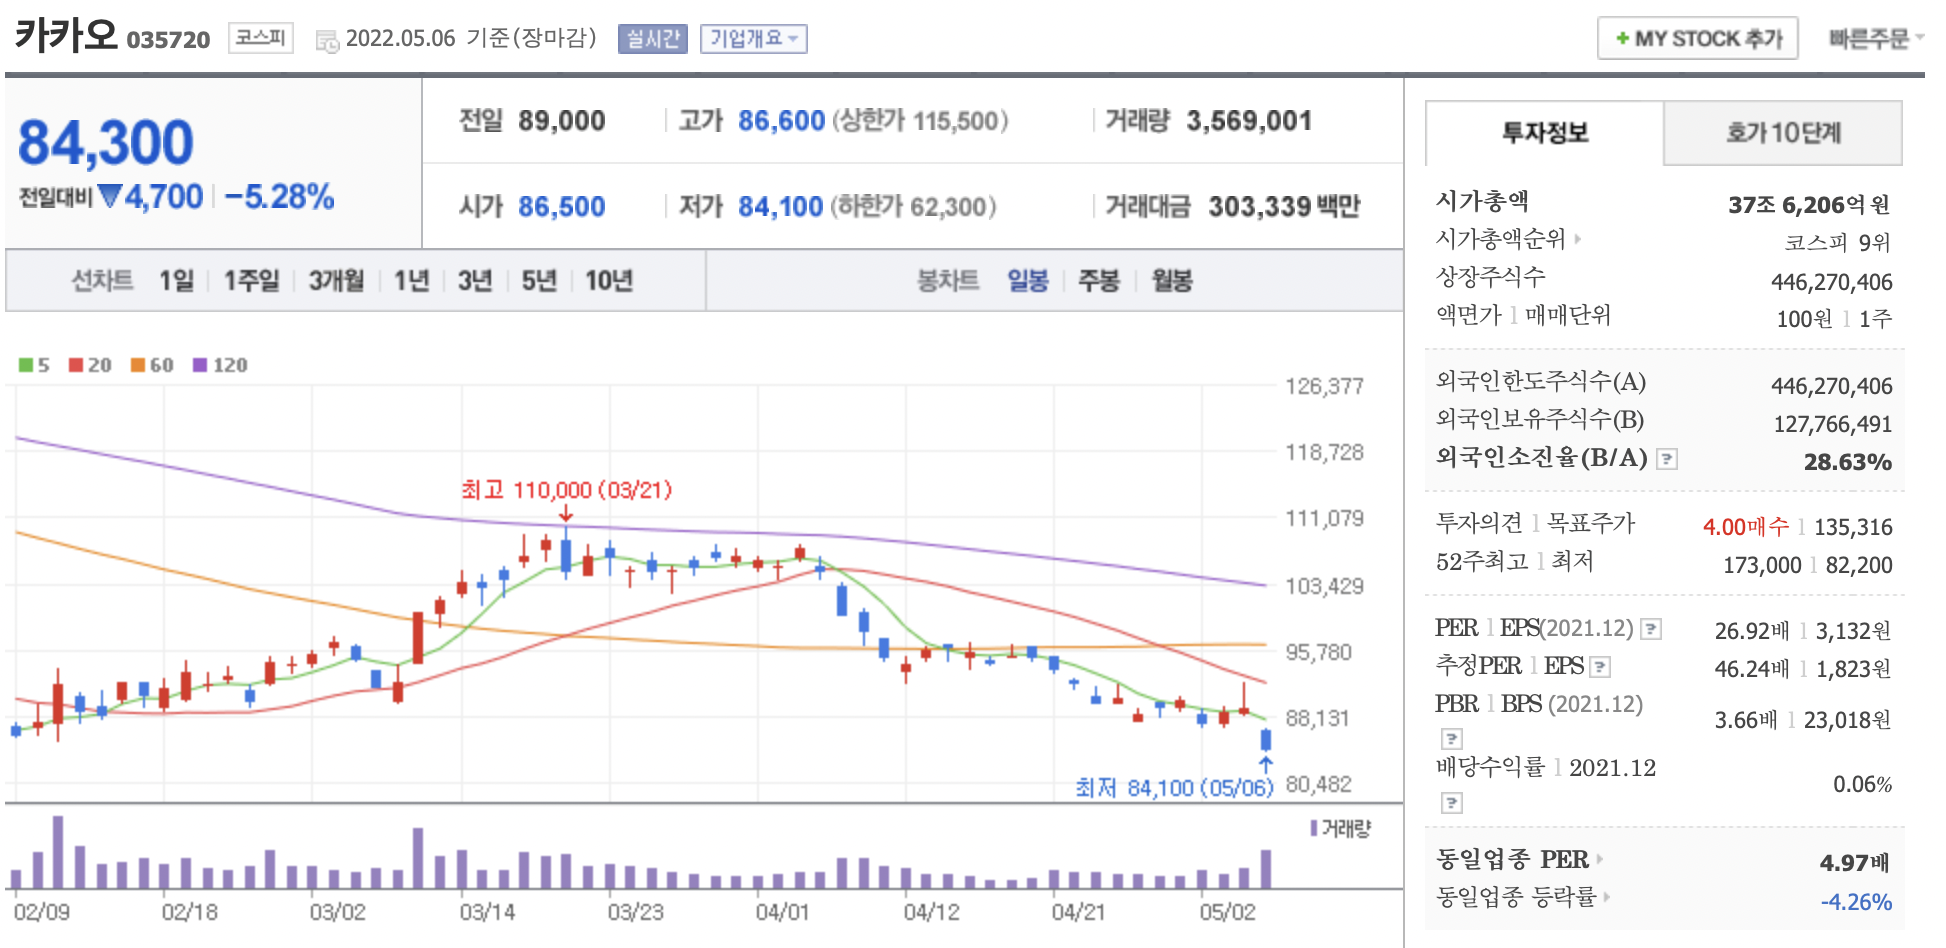This screenshot has height=948, width=1946.
Task: Open help icon under PBR BPS
Action: point(1451,739)
